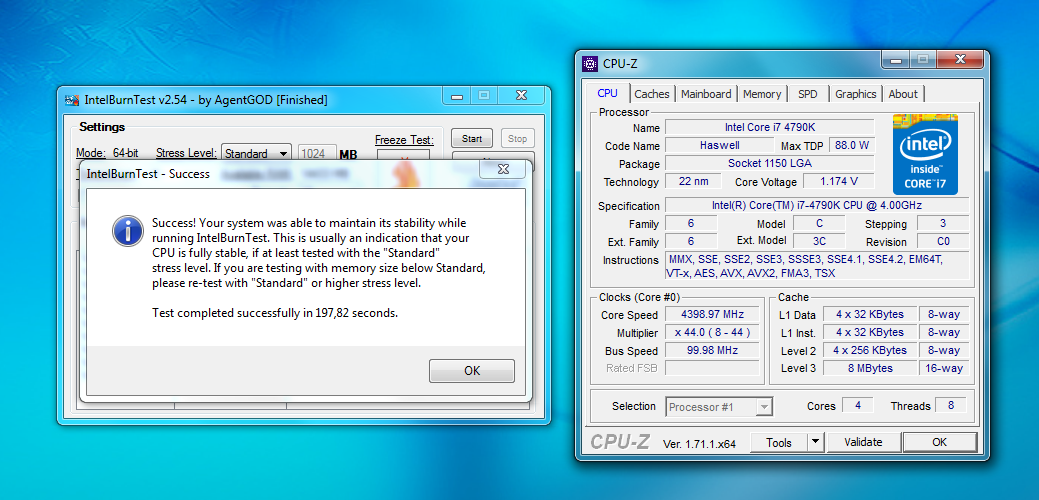Click the Cores value 4
1039x500 pixels.
(858, 405)
